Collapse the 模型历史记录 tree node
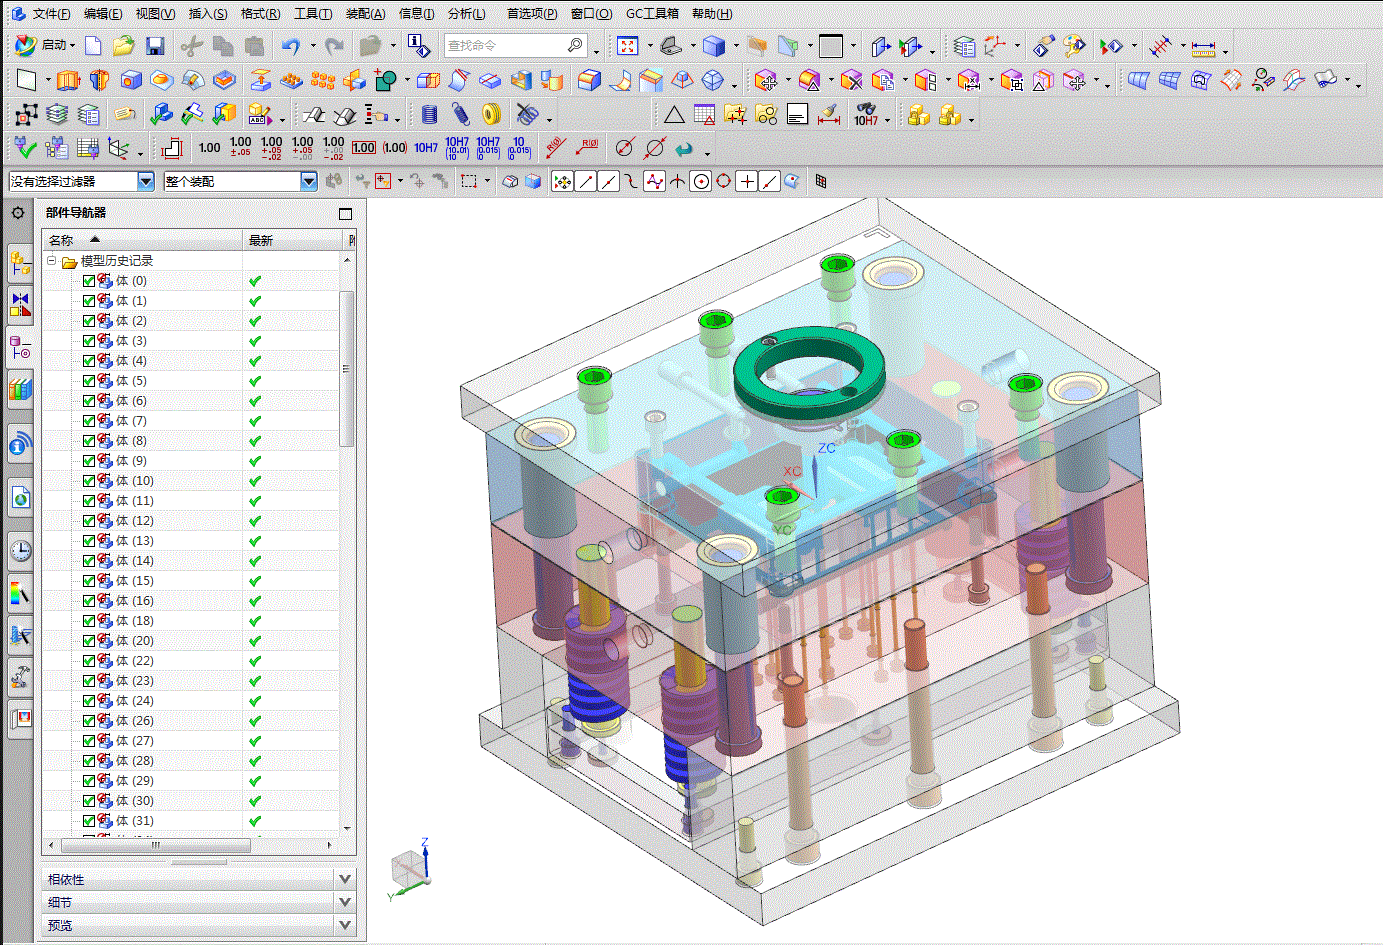This screenshot has height=945, width=1383. coord(52,261)
